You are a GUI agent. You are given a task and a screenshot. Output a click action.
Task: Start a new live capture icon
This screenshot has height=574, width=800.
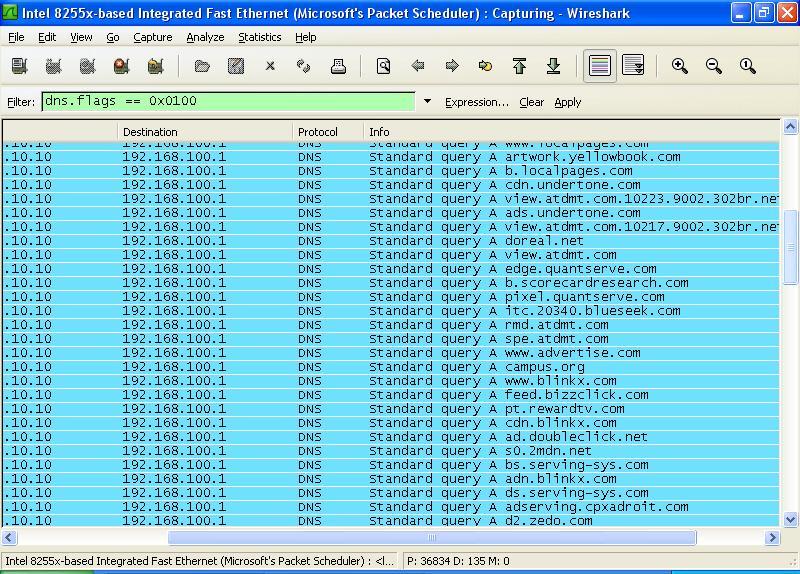pyautogui.click(x=87, y=66)
